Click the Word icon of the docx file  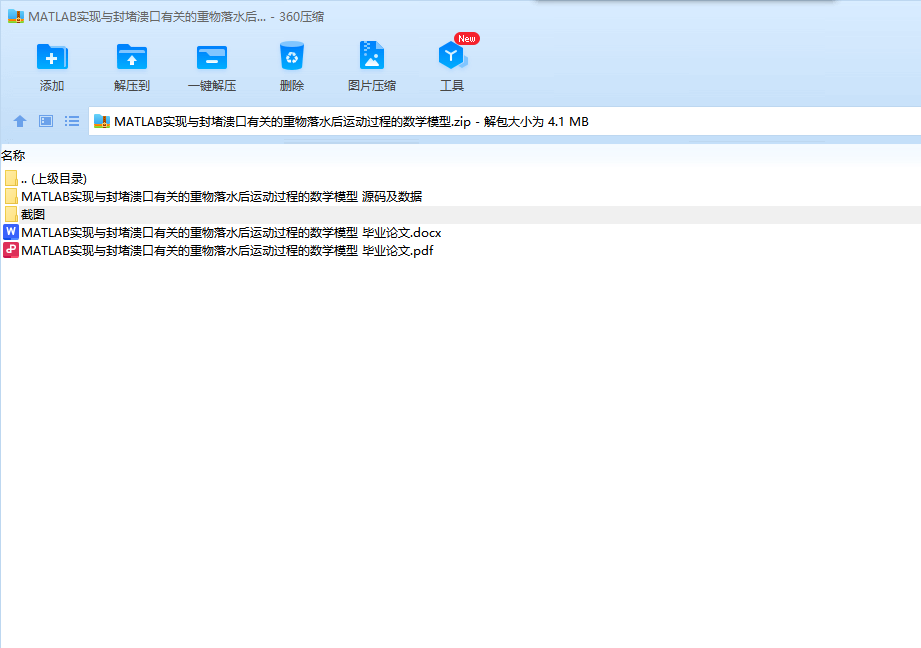click(11, 232)
